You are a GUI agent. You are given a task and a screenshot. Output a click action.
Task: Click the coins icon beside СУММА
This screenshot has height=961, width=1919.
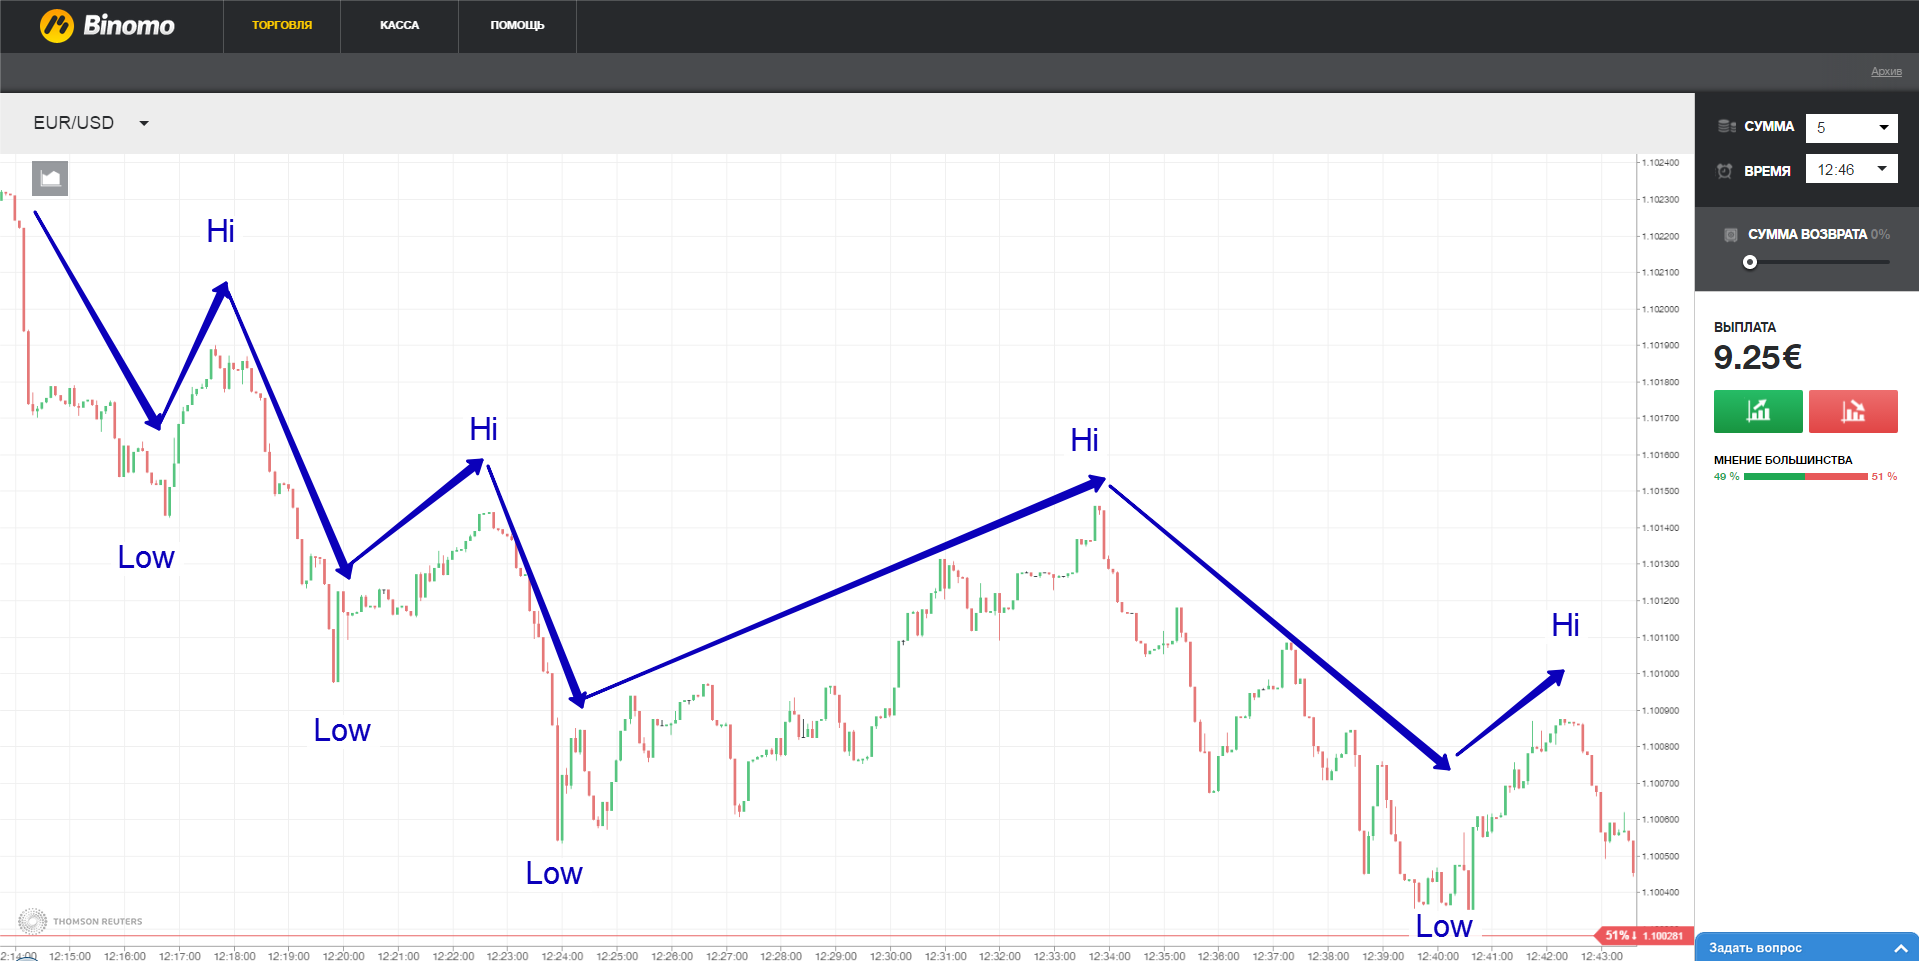tap(1726, 127)
